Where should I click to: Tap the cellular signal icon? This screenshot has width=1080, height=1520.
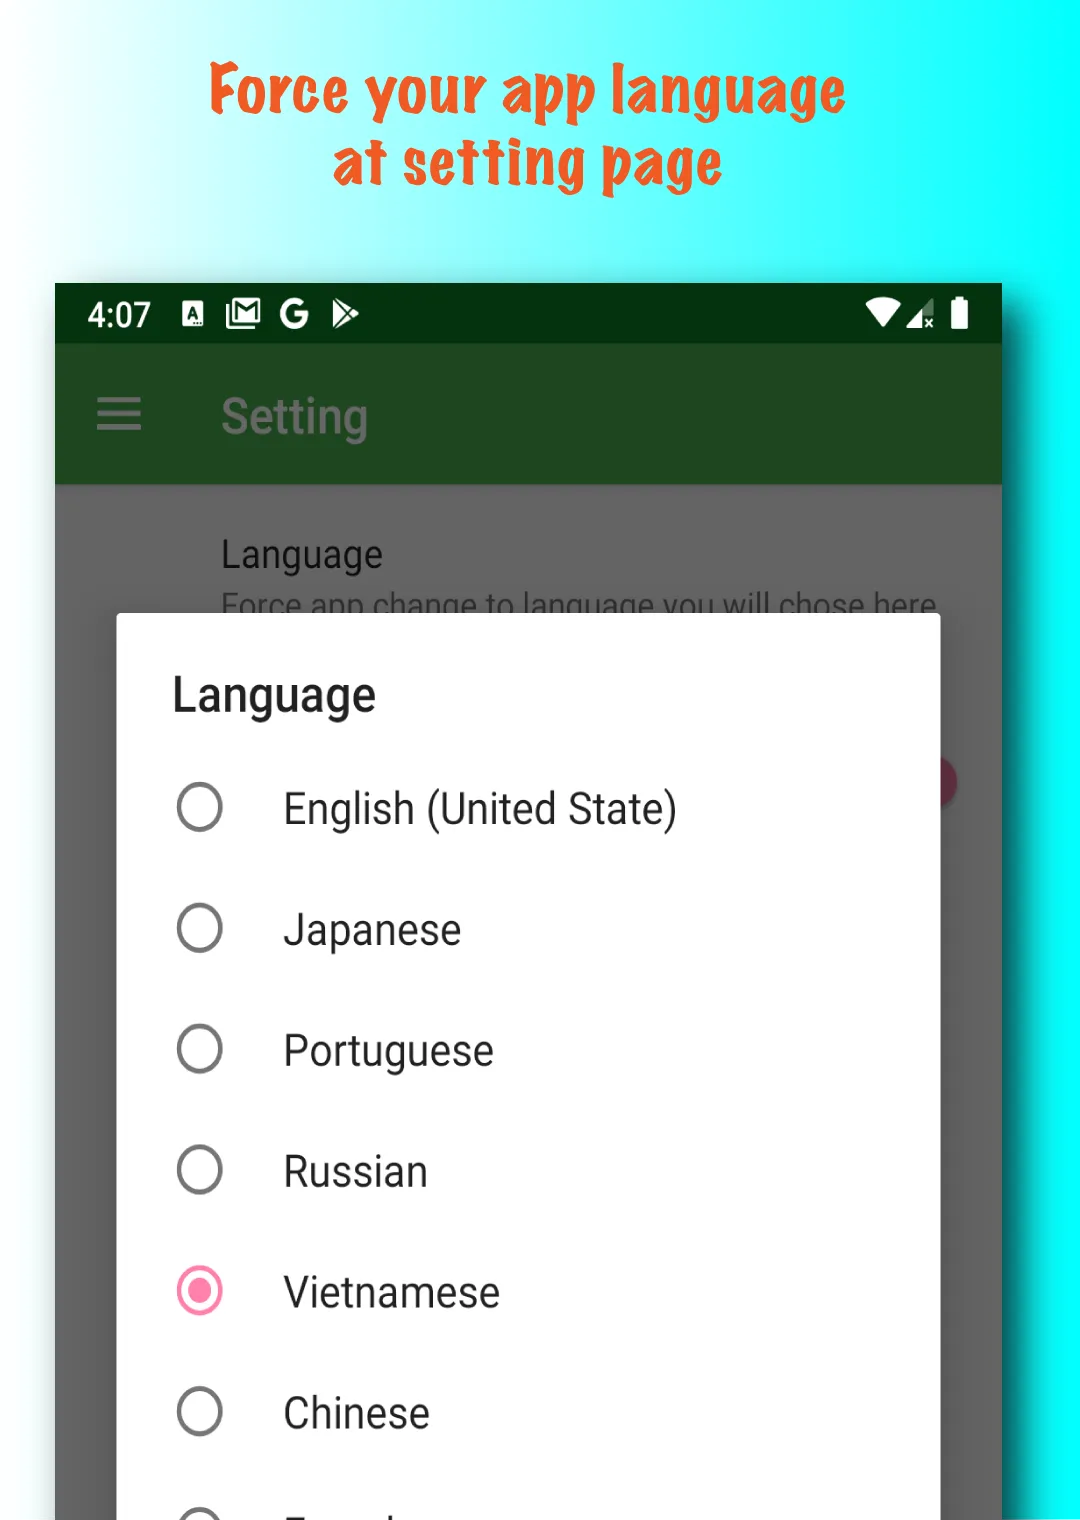pyautogui.click(x=920, y=314)
